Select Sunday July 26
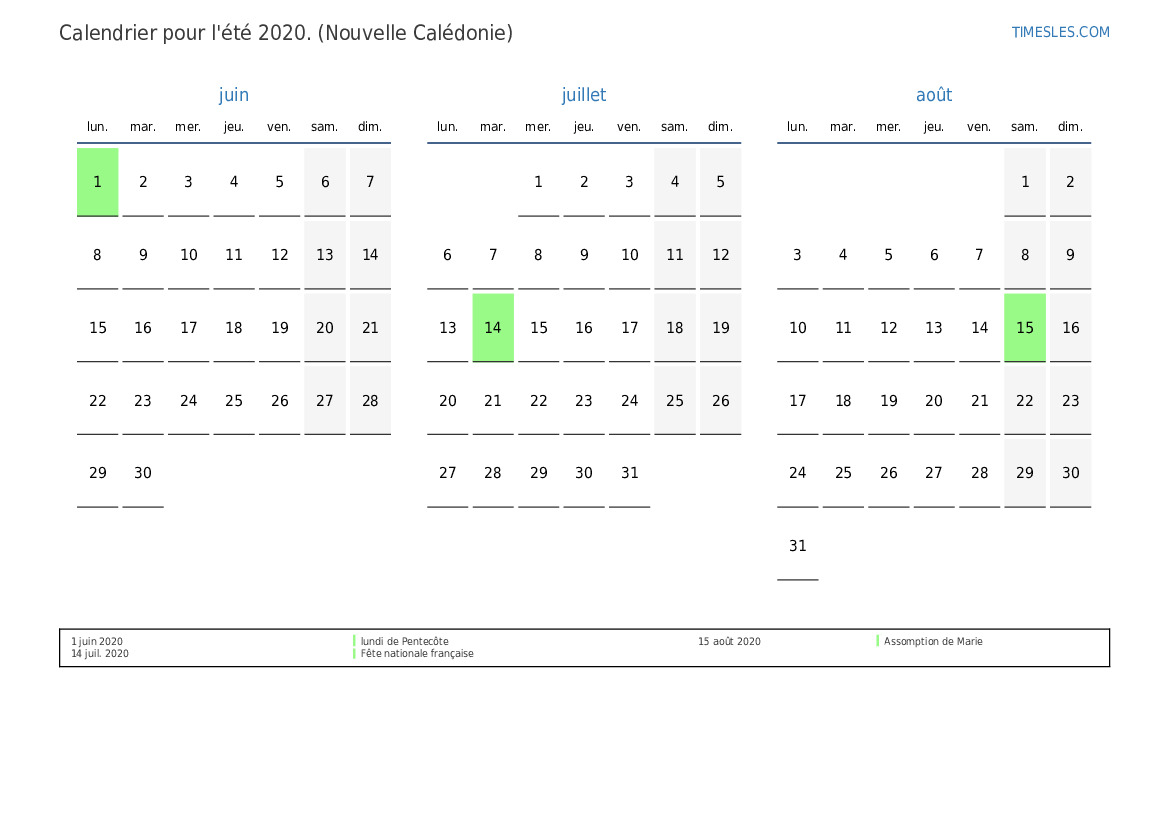The image size is (1169, 827). click(x=721, y=400)
